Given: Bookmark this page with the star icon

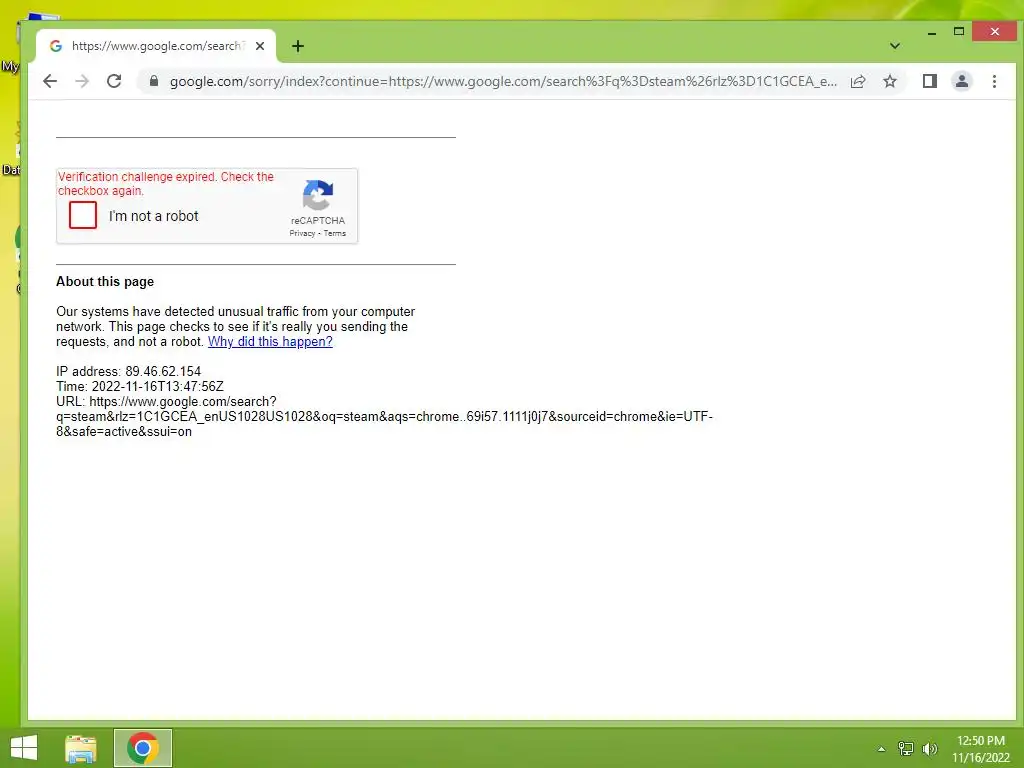Looking at the screenshot, I should point(889,81).
